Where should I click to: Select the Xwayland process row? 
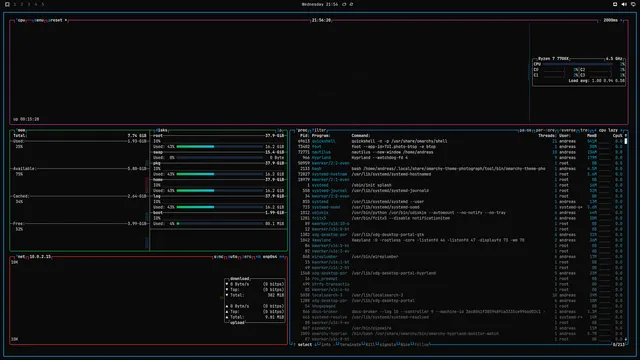pos(460,240)
